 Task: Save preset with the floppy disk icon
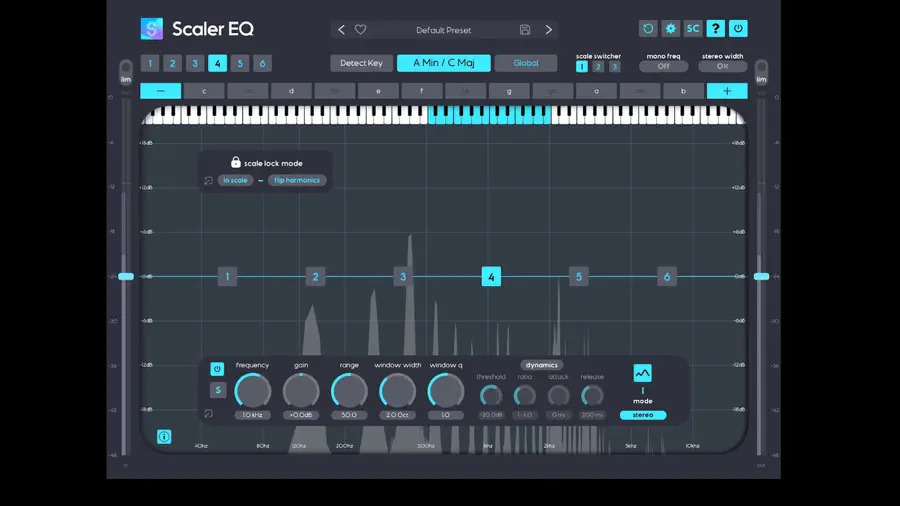coord(525,29)
